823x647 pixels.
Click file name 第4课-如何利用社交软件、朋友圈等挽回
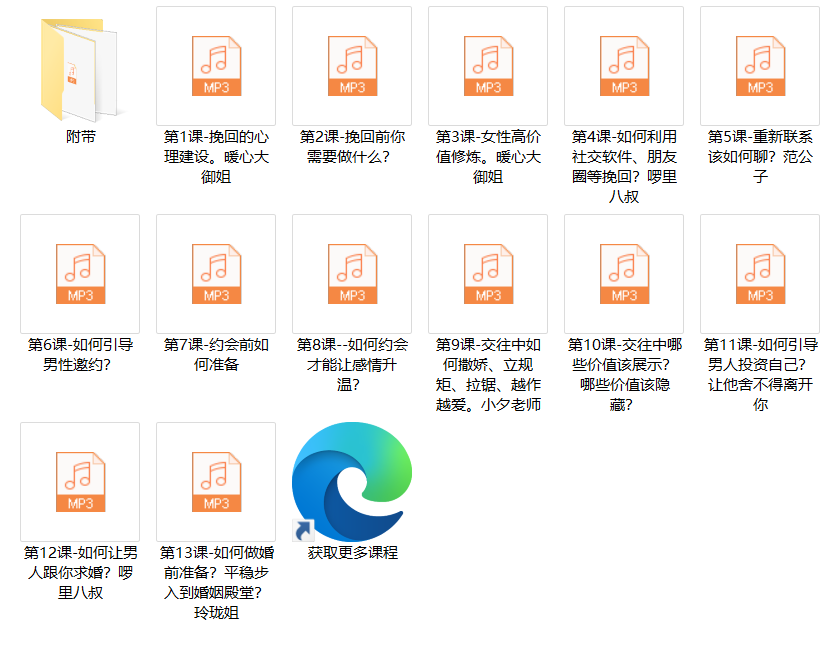point(624,167)
